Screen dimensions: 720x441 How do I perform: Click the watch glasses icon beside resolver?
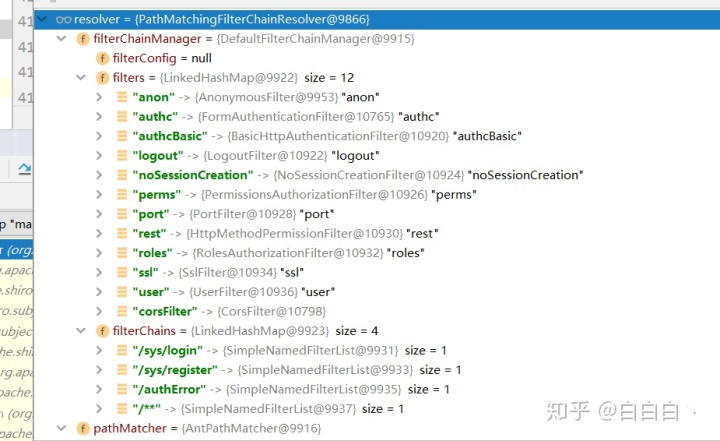[63, 19]
